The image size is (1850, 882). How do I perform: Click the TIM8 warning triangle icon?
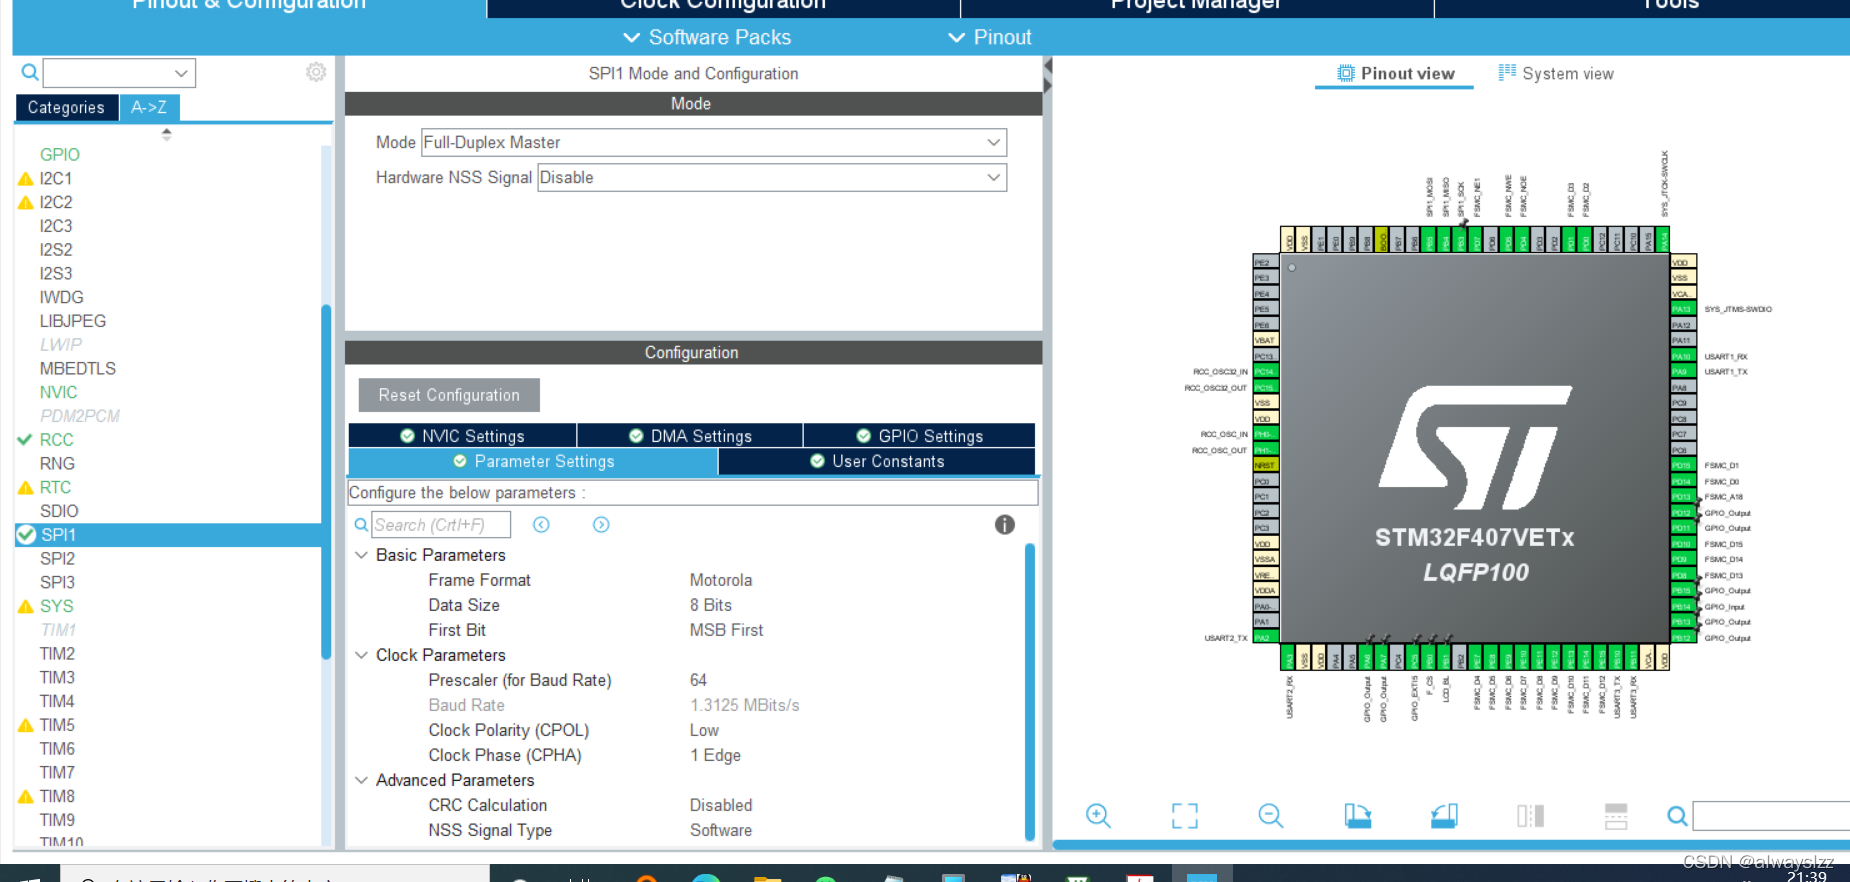click(x=26, y=797)
